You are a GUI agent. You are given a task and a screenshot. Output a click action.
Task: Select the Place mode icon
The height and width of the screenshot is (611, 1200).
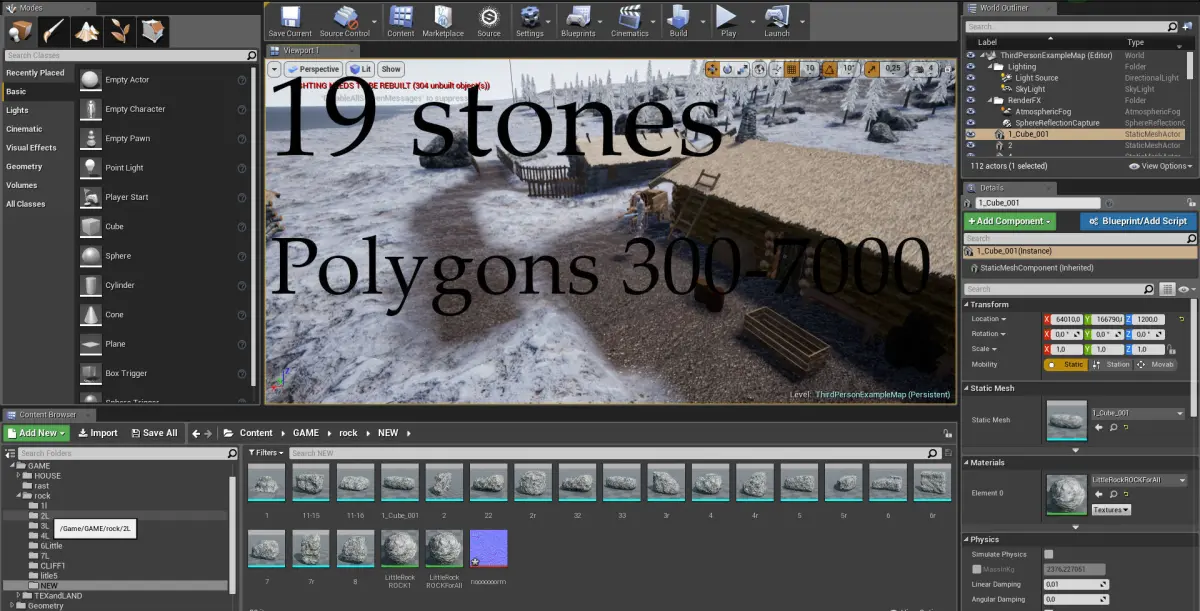21,31
